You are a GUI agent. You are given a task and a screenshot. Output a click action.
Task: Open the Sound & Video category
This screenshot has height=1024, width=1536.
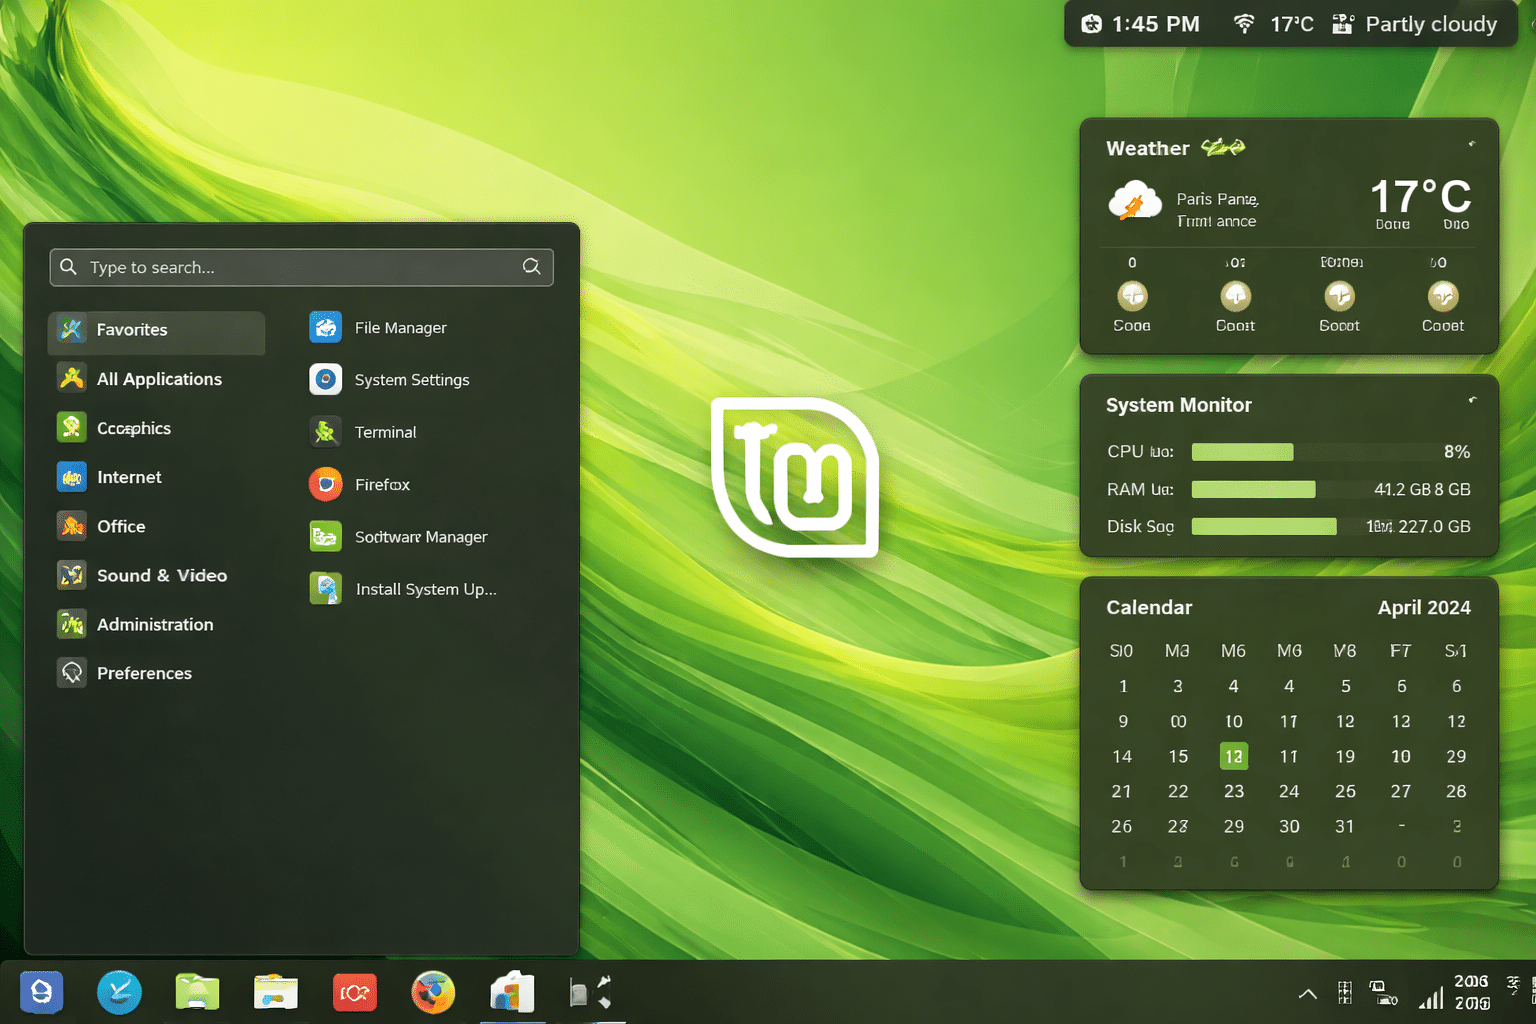click(161, 575)
